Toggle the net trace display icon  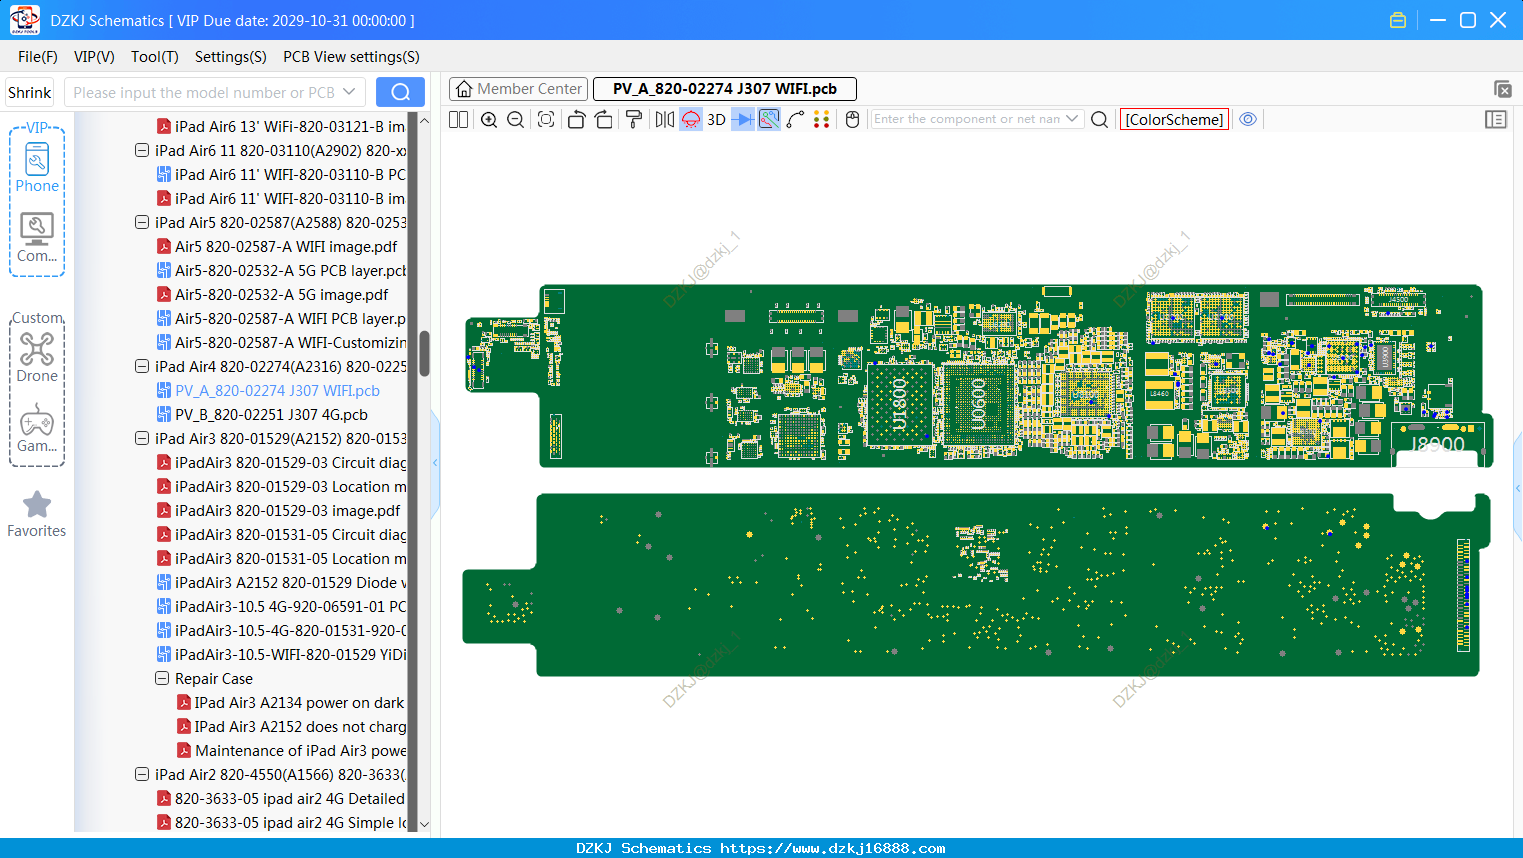(x=769, y=119)
